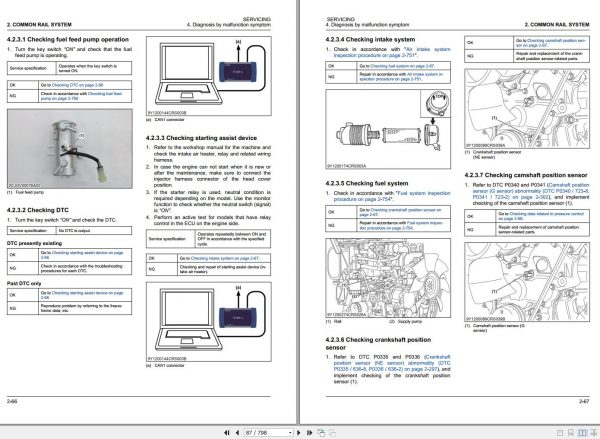Click the greyed next view icon

click(x=332, y=433)
